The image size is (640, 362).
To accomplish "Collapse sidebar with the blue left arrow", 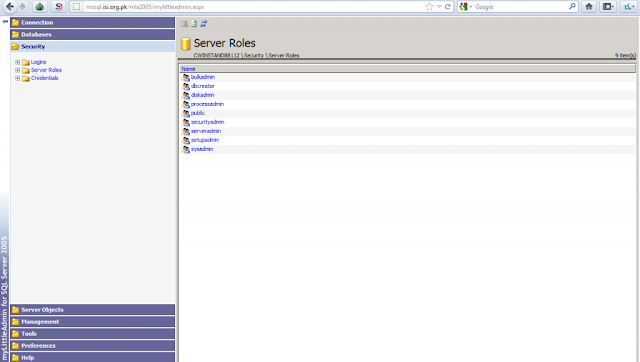I will [x=5, y=22].
